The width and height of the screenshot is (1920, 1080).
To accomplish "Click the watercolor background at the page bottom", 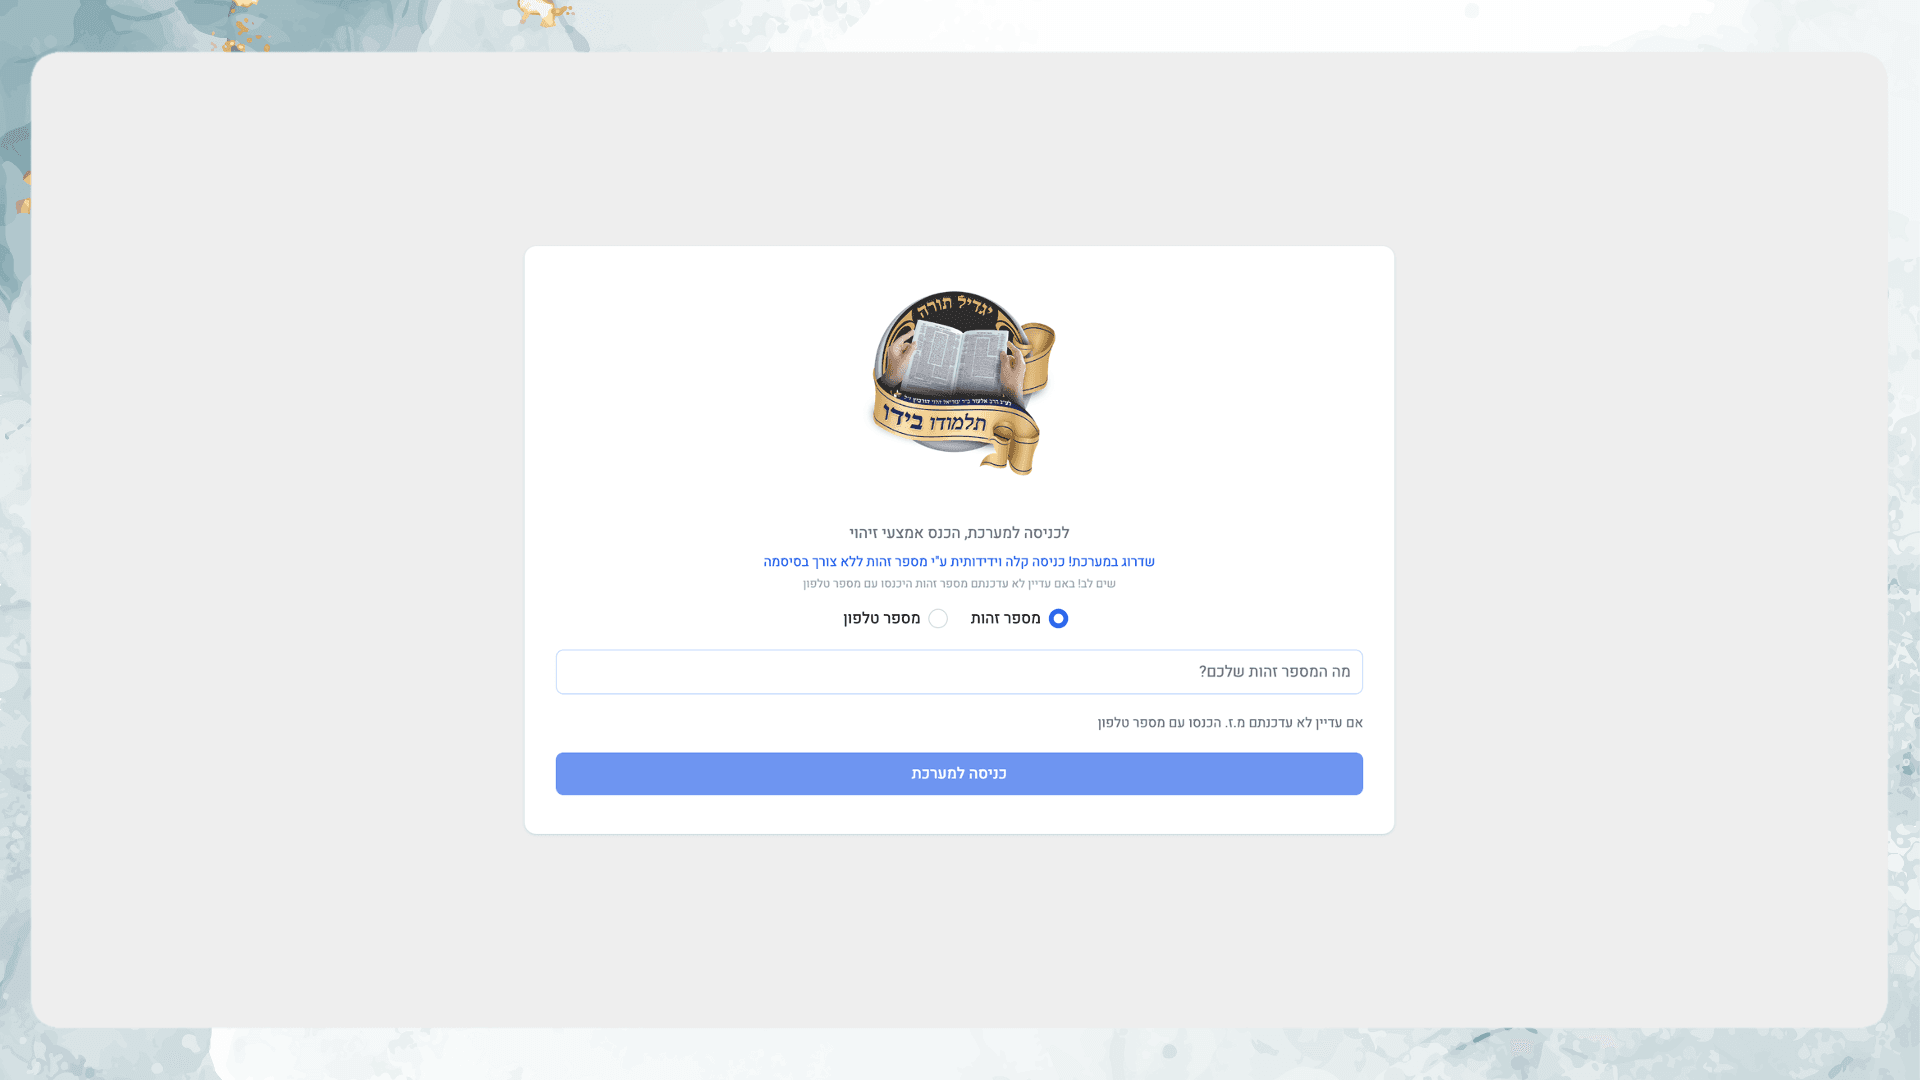I will coord(960,1054).
